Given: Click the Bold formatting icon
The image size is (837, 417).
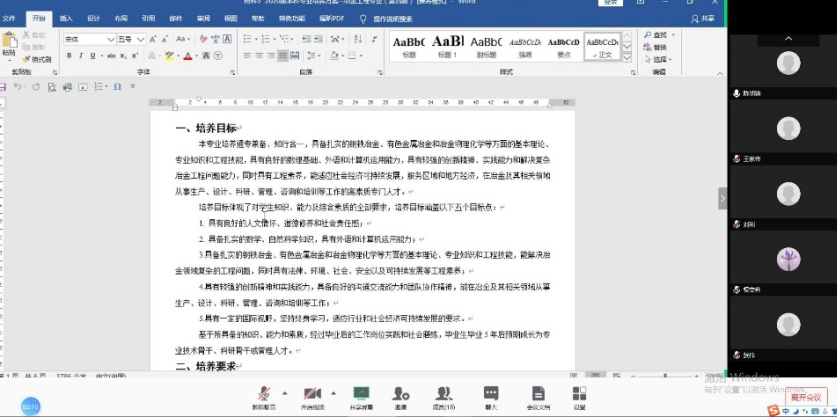Looking at the screenshot, I should pyautogui.click(x=68, y=57).
